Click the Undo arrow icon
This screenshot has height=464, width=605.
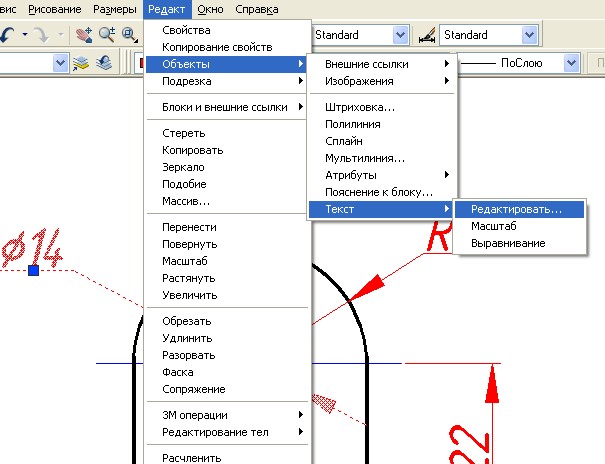[8, 35]
